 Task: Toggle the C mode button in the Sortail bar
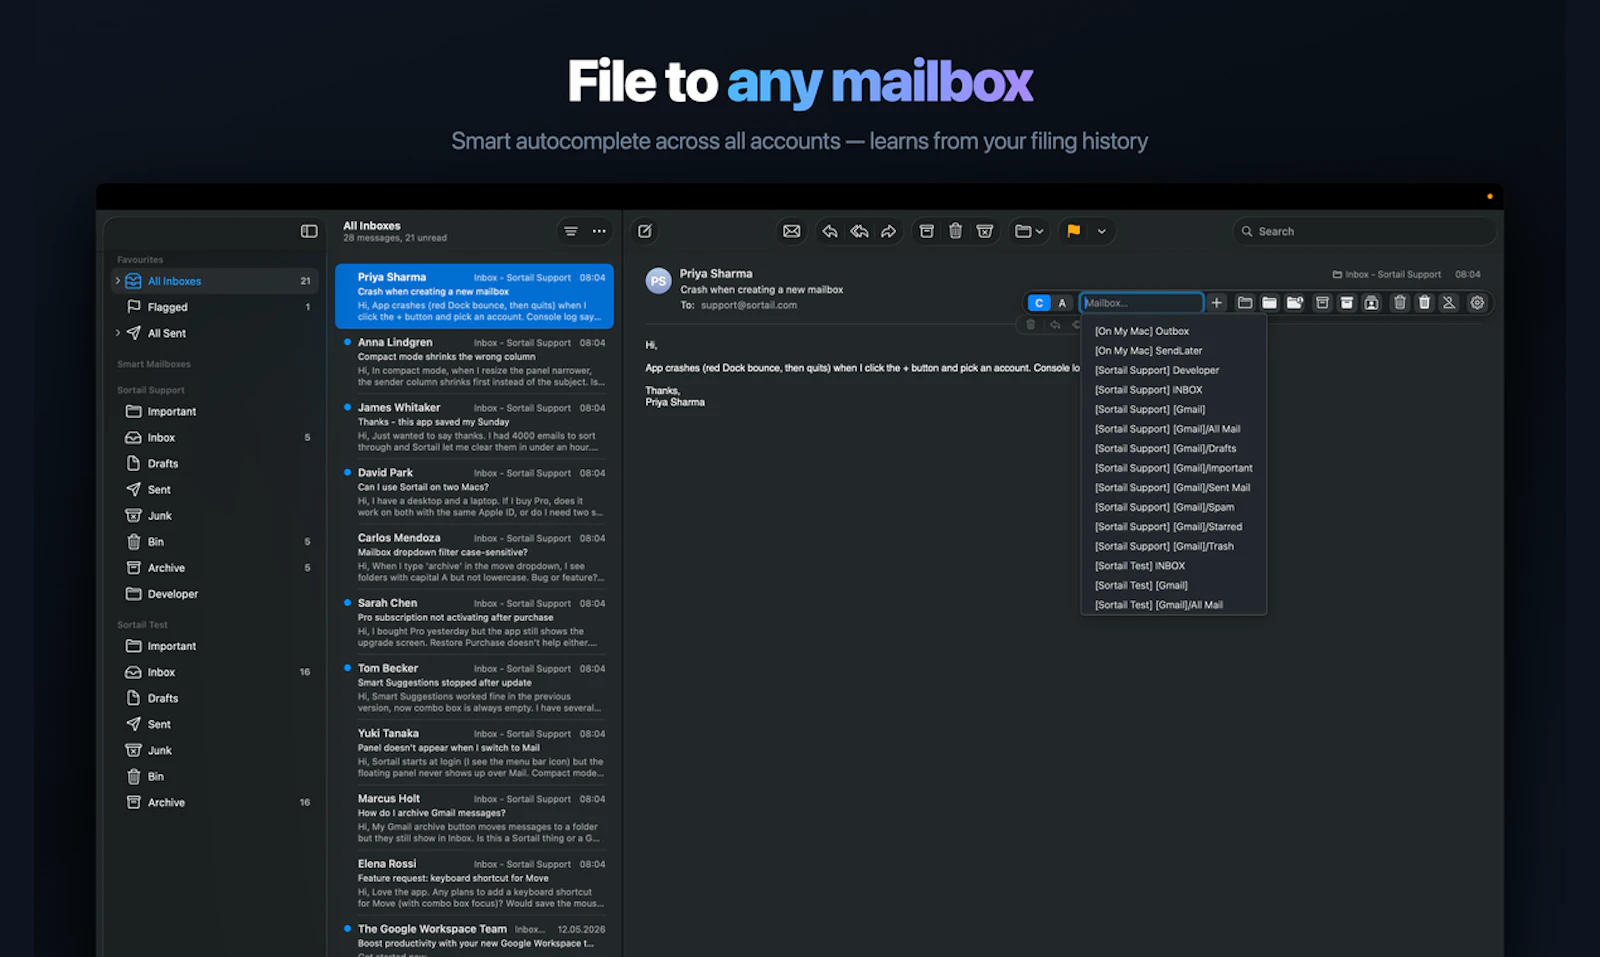click(x=1039, y=303)
